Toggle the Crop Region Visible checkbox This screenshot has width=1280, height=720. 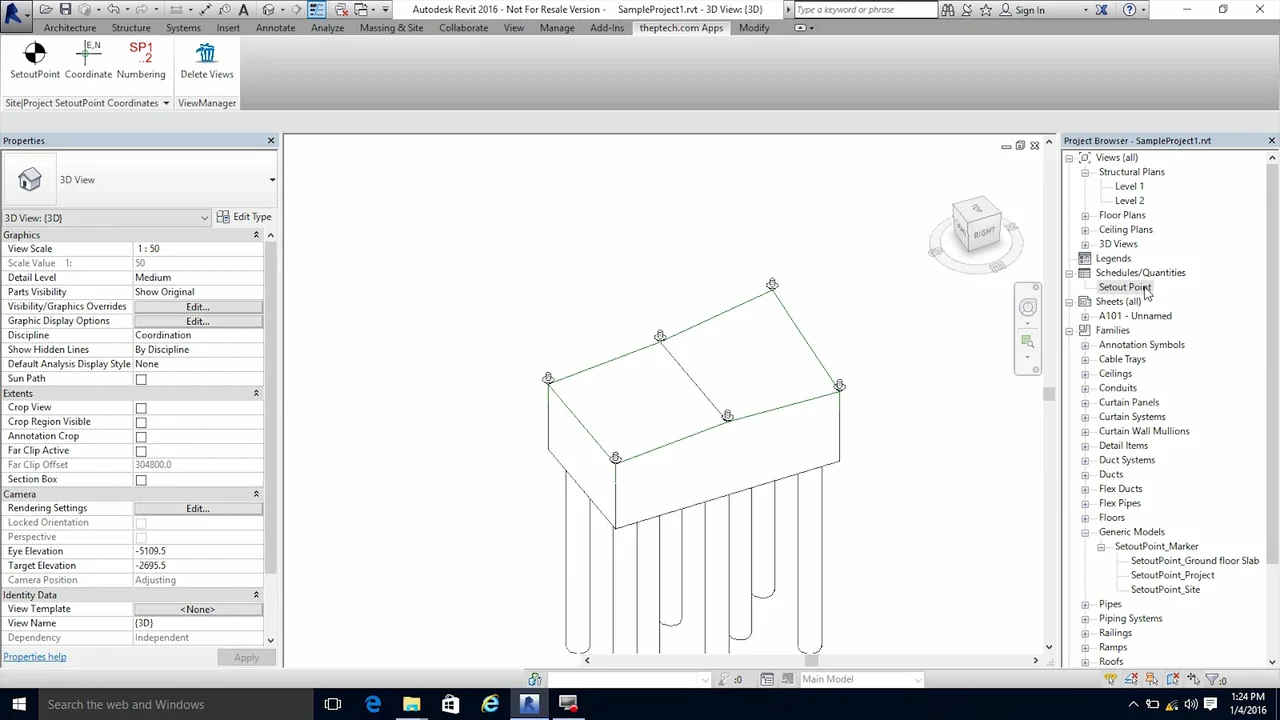141,422
